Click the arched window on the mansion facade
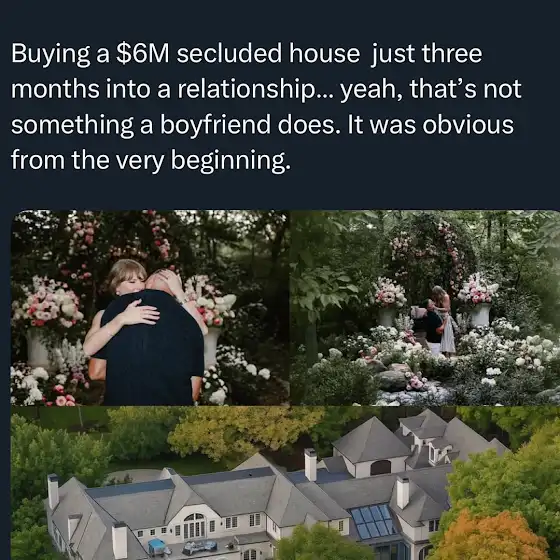Image resolution: width=560 pixels, height=560 pixels. point(194,525)
